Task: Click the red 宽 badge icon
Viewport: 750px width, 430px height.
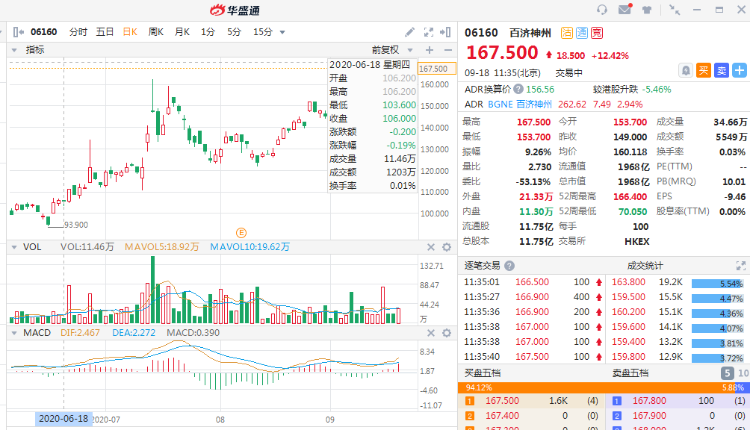Action: pos(597,33)
